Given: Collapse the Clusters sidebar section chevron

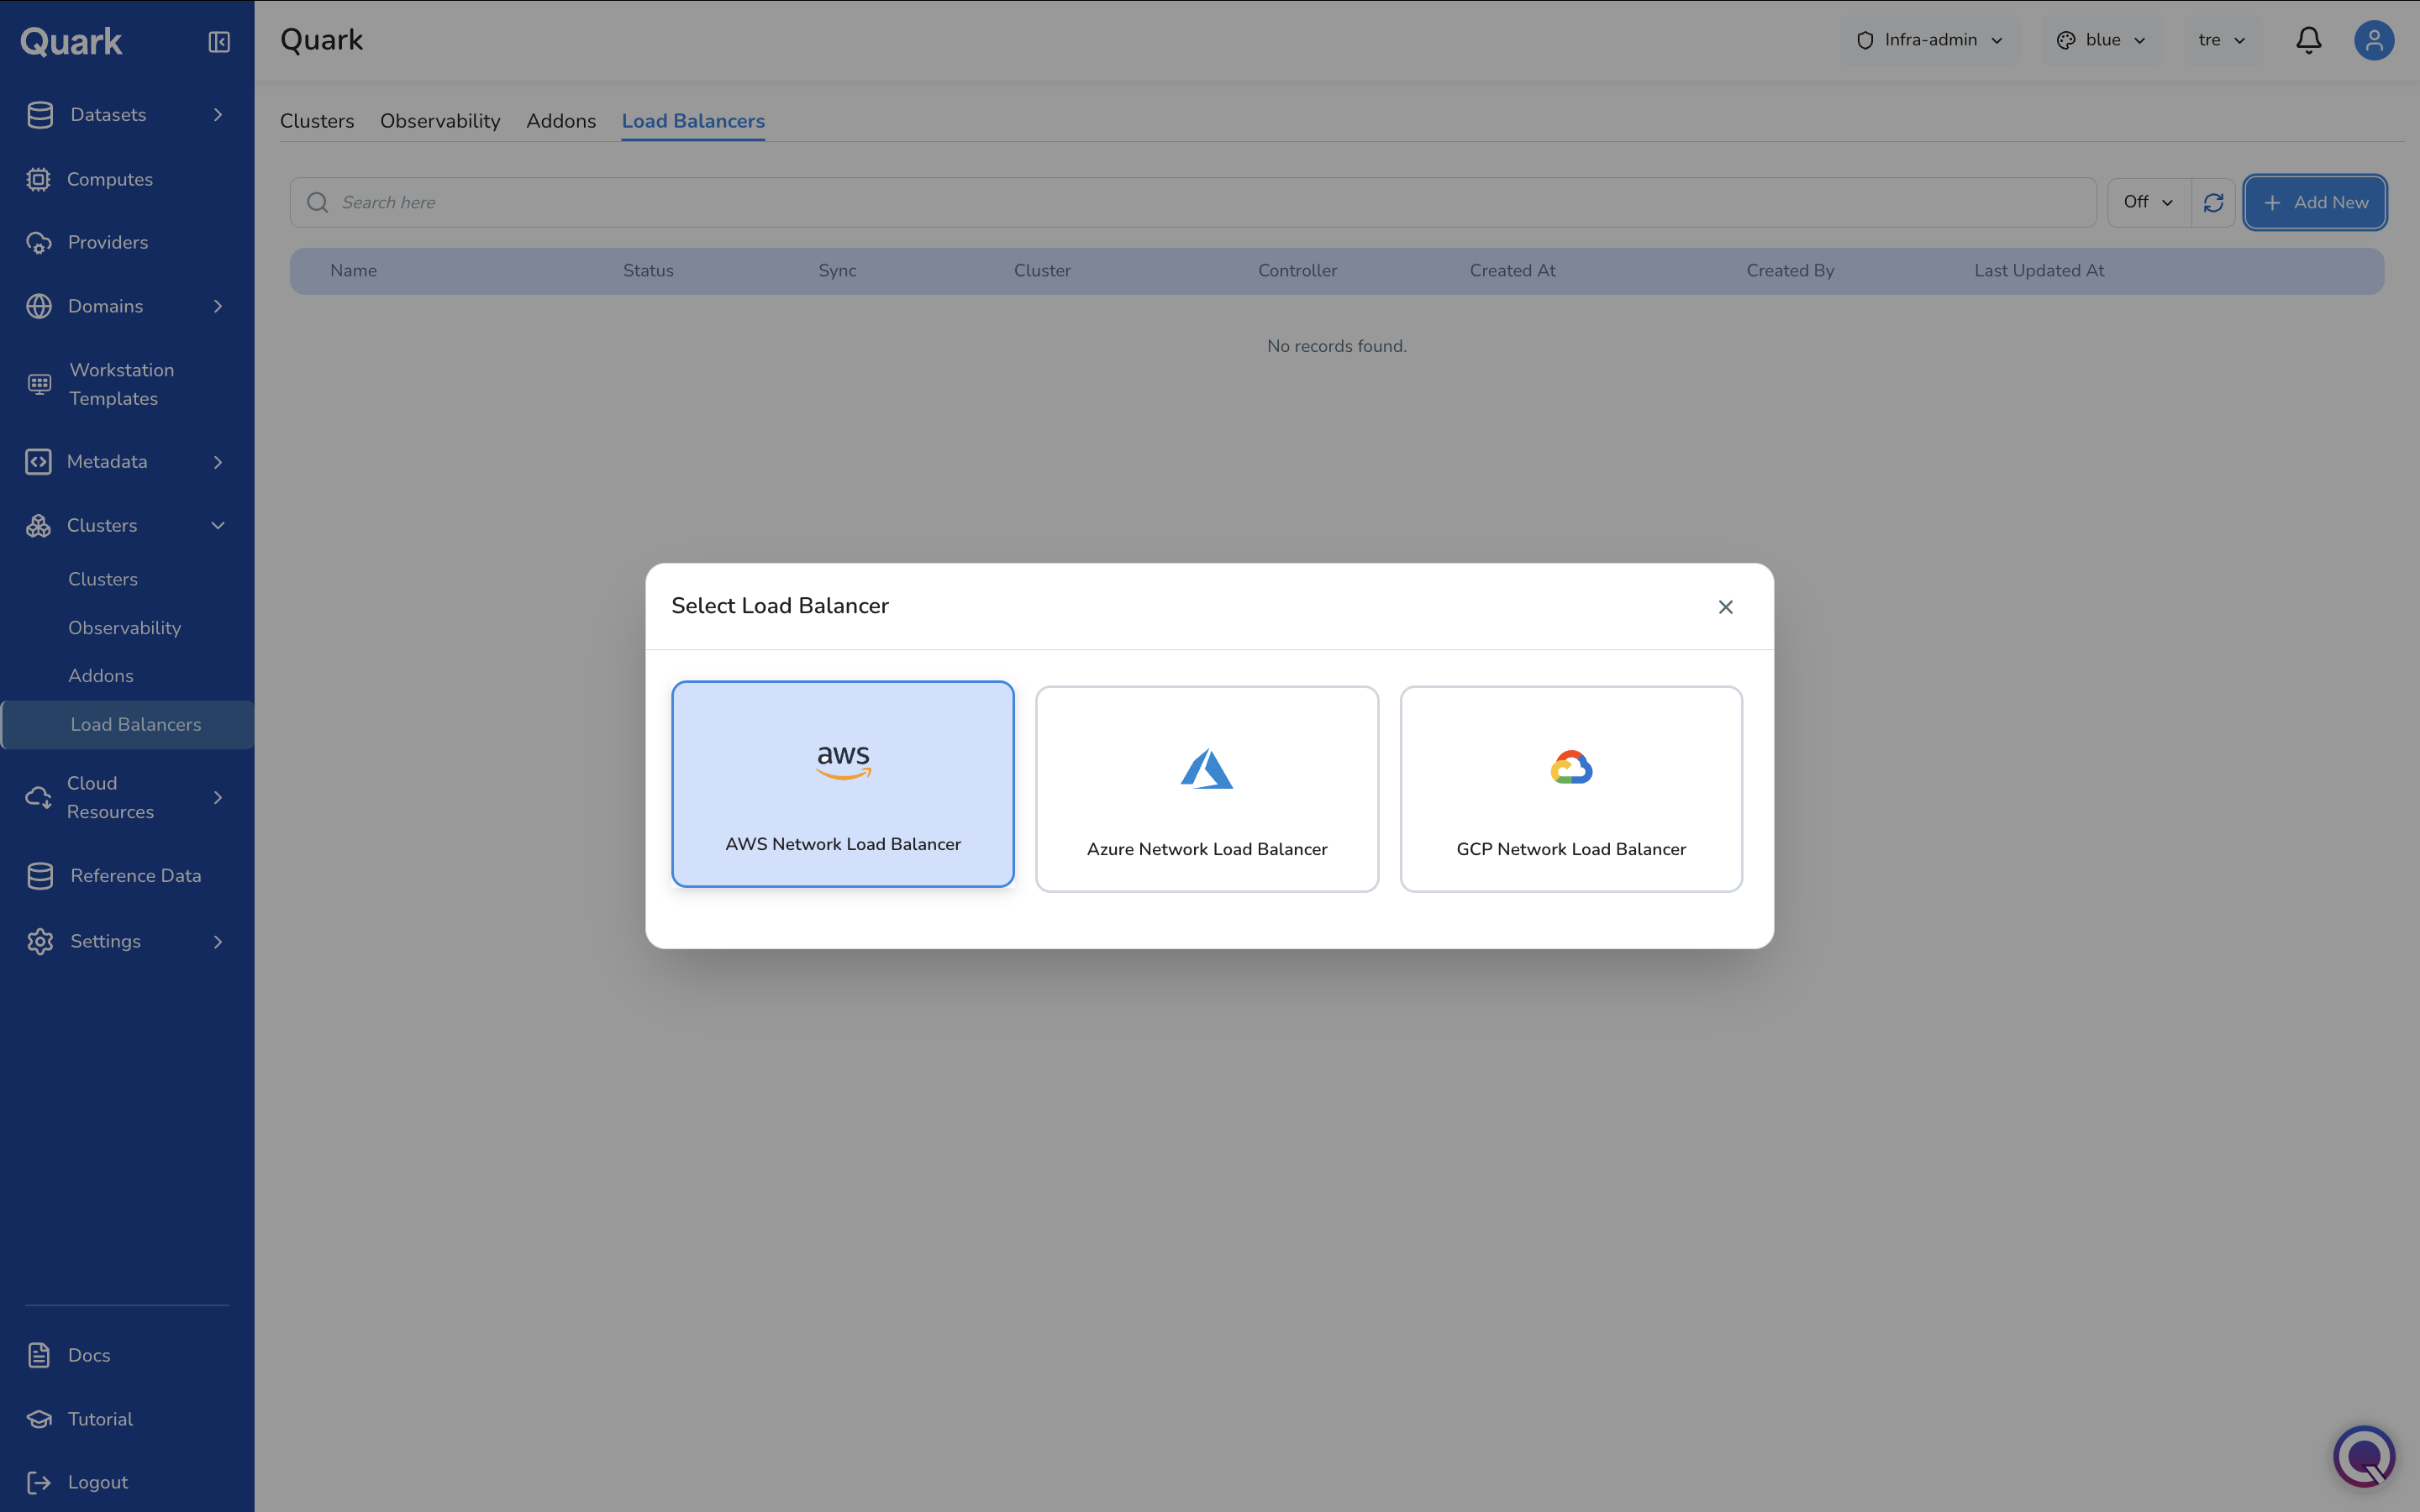Looking at the screenshot, I should click(218, 526).
